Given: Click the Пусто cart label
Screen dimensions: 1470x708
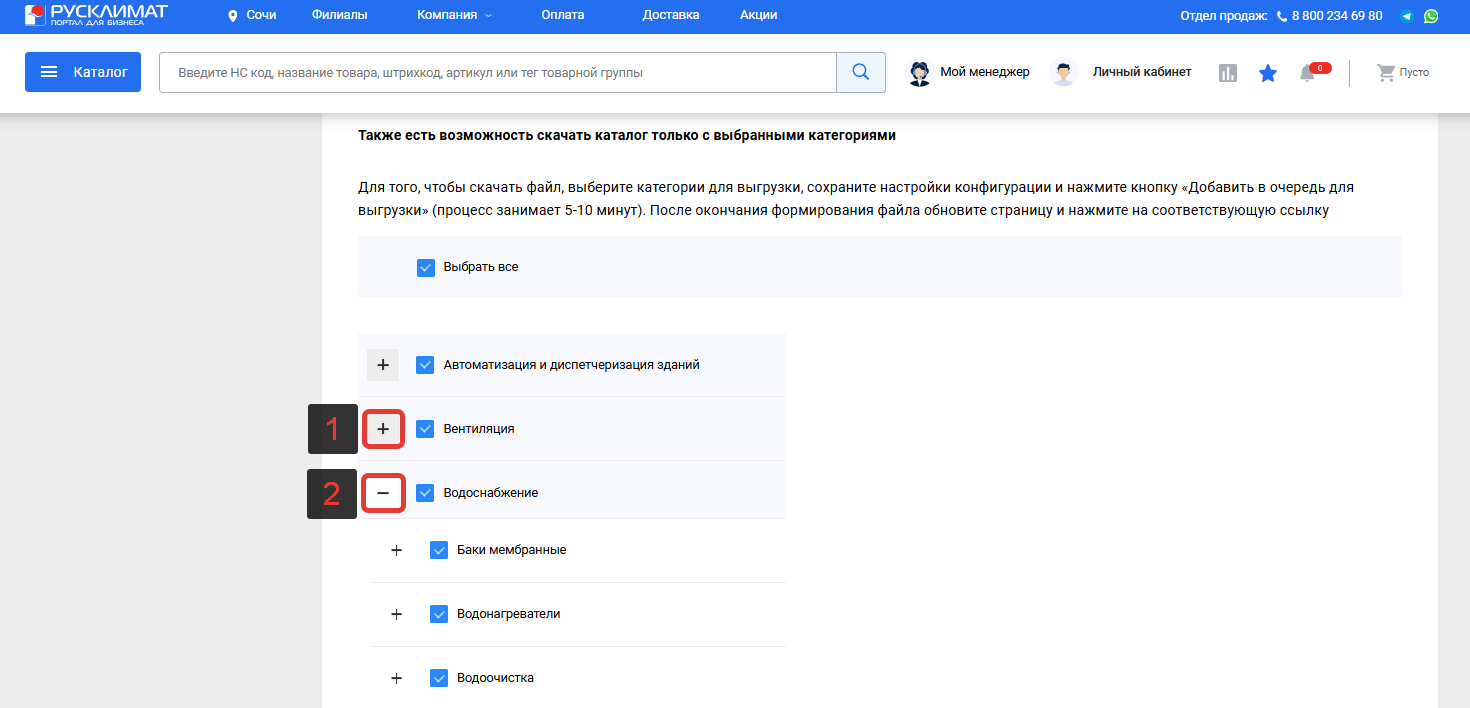Looking at the screenshot, I should pyautogui.click(x=1414, y=73).
